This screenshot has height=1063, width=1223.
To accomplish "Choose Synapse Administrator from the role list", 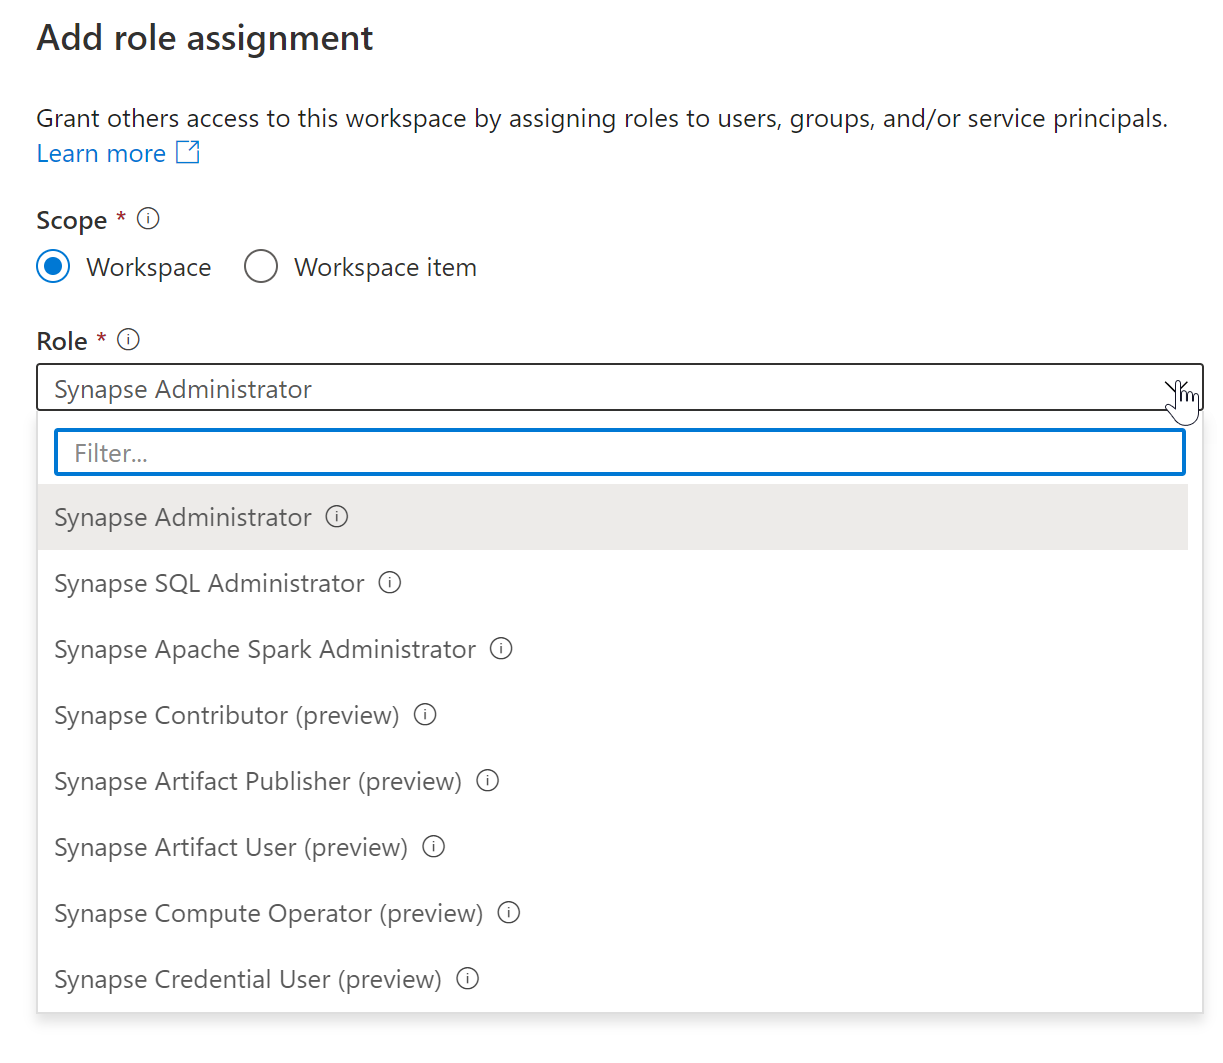I will (183, 518).
